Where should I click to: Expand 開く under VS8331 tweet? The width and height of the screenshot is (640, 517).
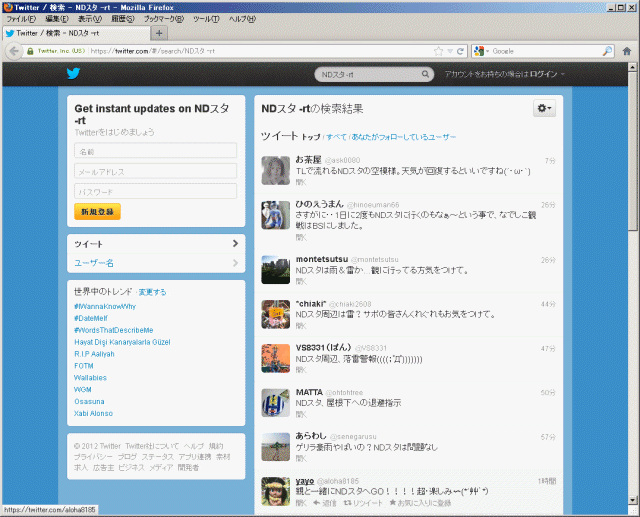coord(301,370)
